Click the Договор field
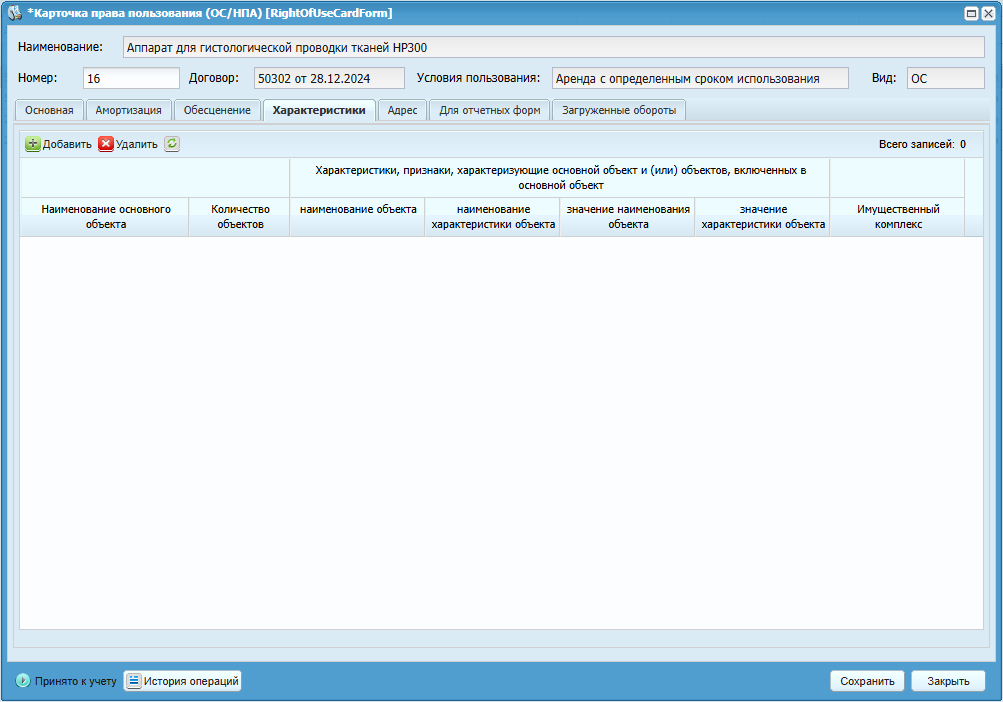 (328, 79)
